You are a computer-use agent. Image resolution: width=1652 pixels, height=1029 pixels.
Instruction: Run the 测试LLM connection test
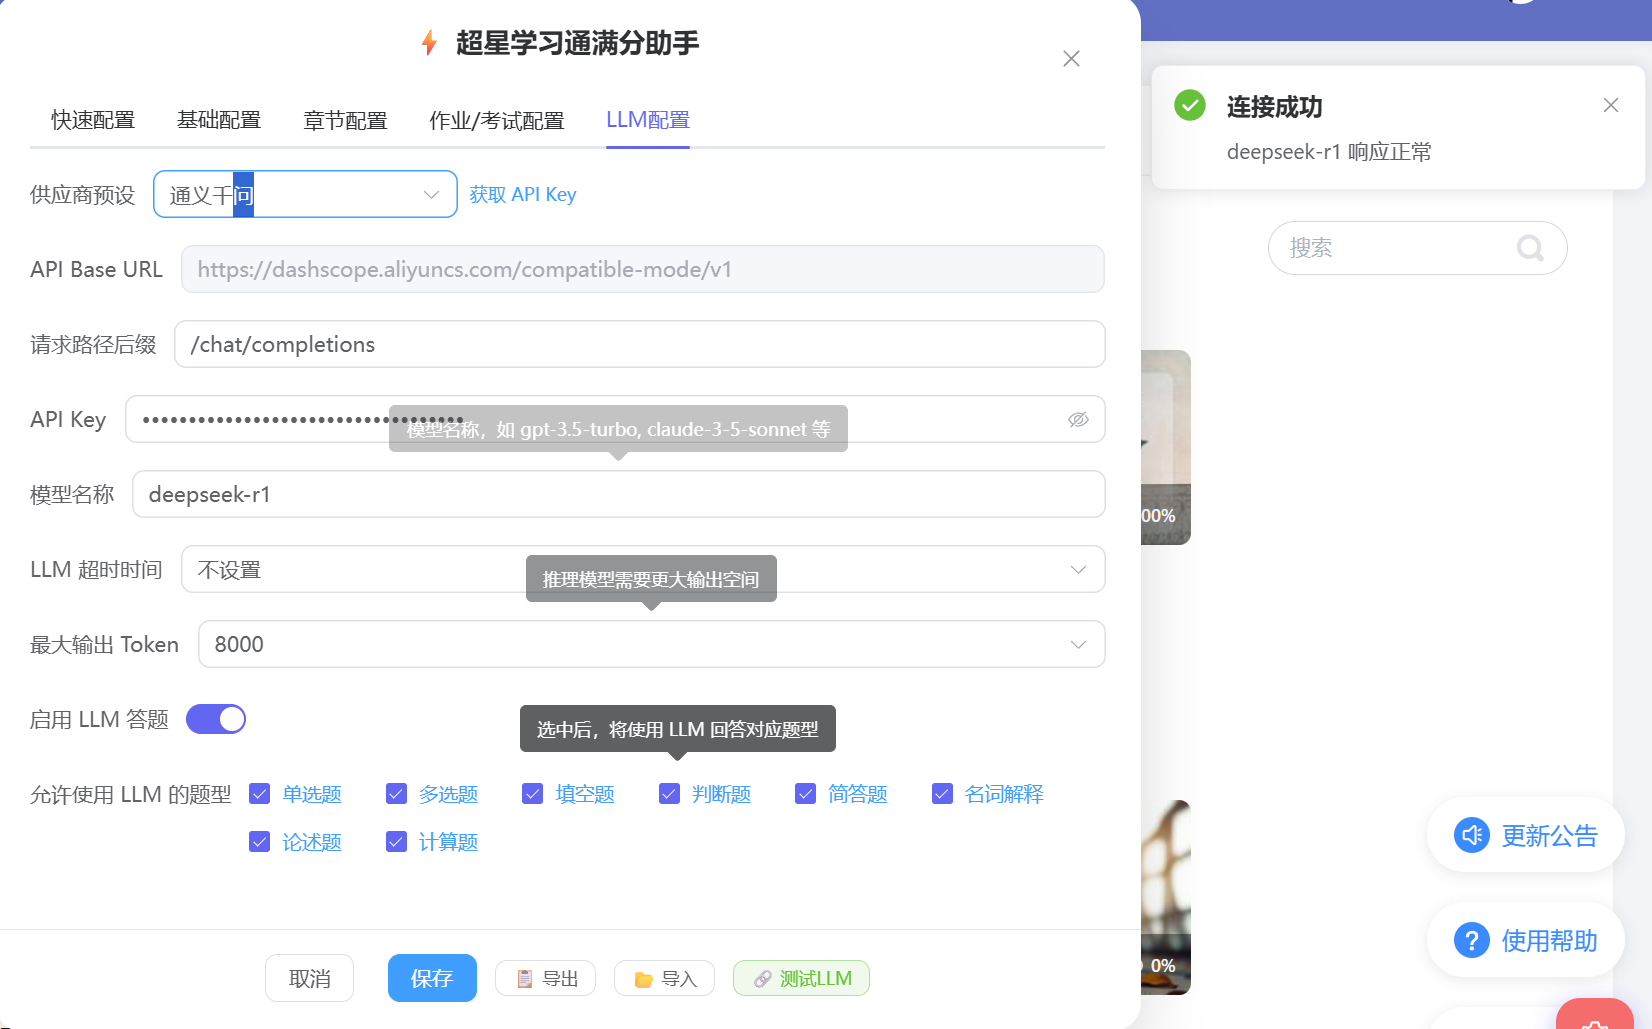click(801, 978)
